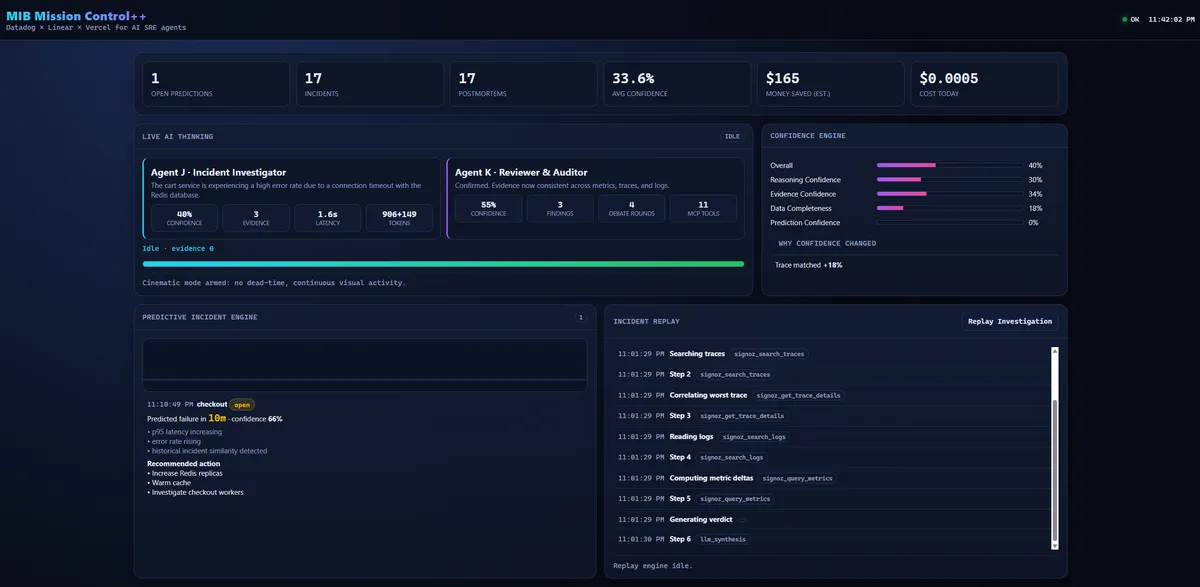Open the Money Saved (Est.) stat card
This screenshot has width=1200, height=587.
tap(830, 84)
